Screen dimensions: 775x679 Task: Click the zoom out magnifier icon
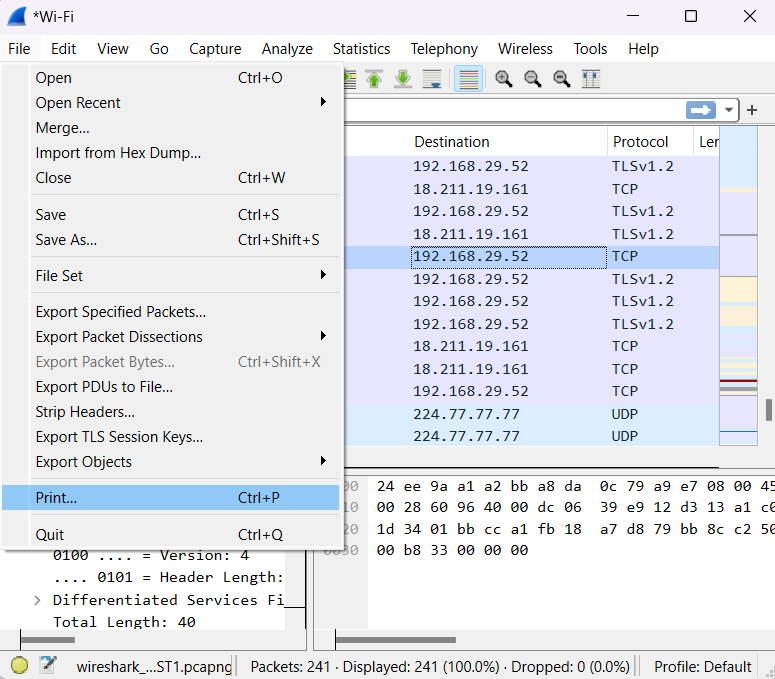point(533,79)
